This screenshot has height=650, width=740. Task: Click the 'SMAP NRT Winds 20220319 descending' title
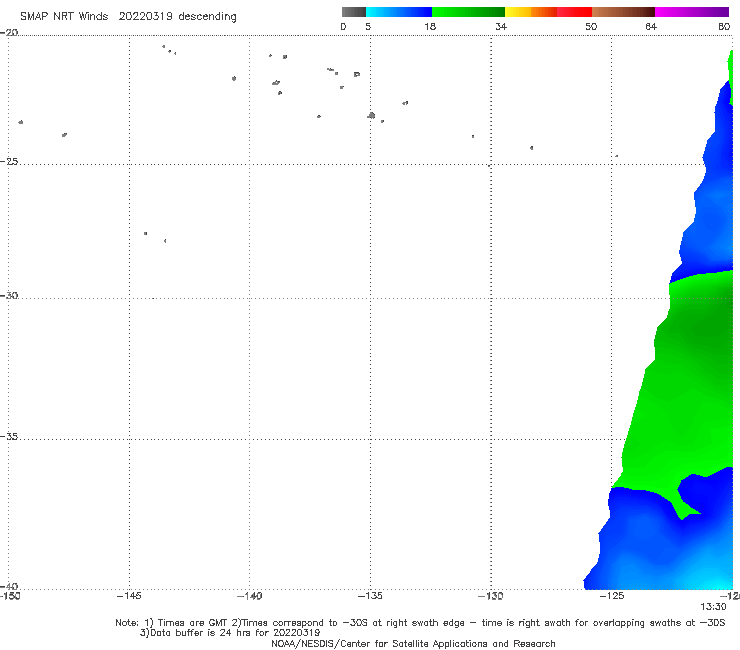(x=128, y=17)
